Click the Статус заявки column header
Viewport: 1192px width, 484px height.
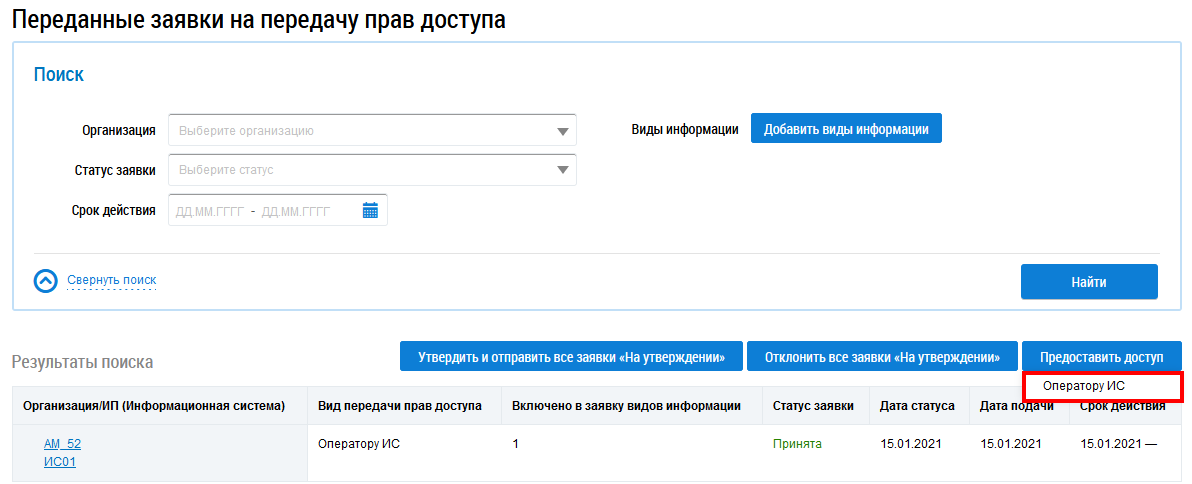point(813,406)
